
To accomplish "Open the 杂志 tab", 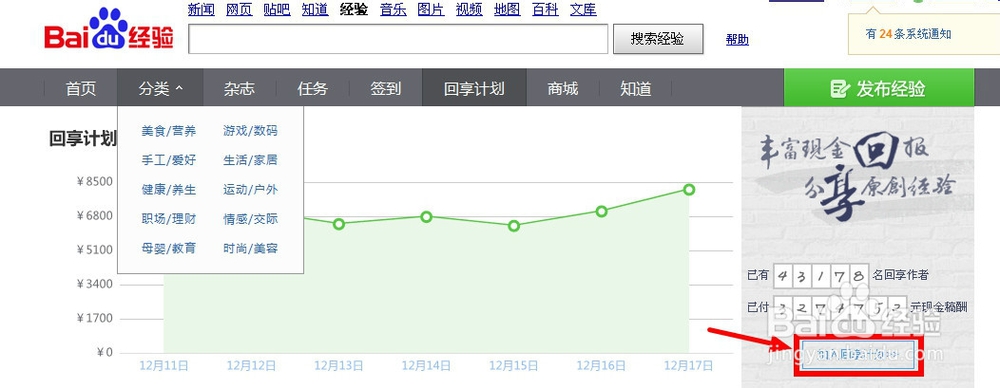I will click(239, 88).
